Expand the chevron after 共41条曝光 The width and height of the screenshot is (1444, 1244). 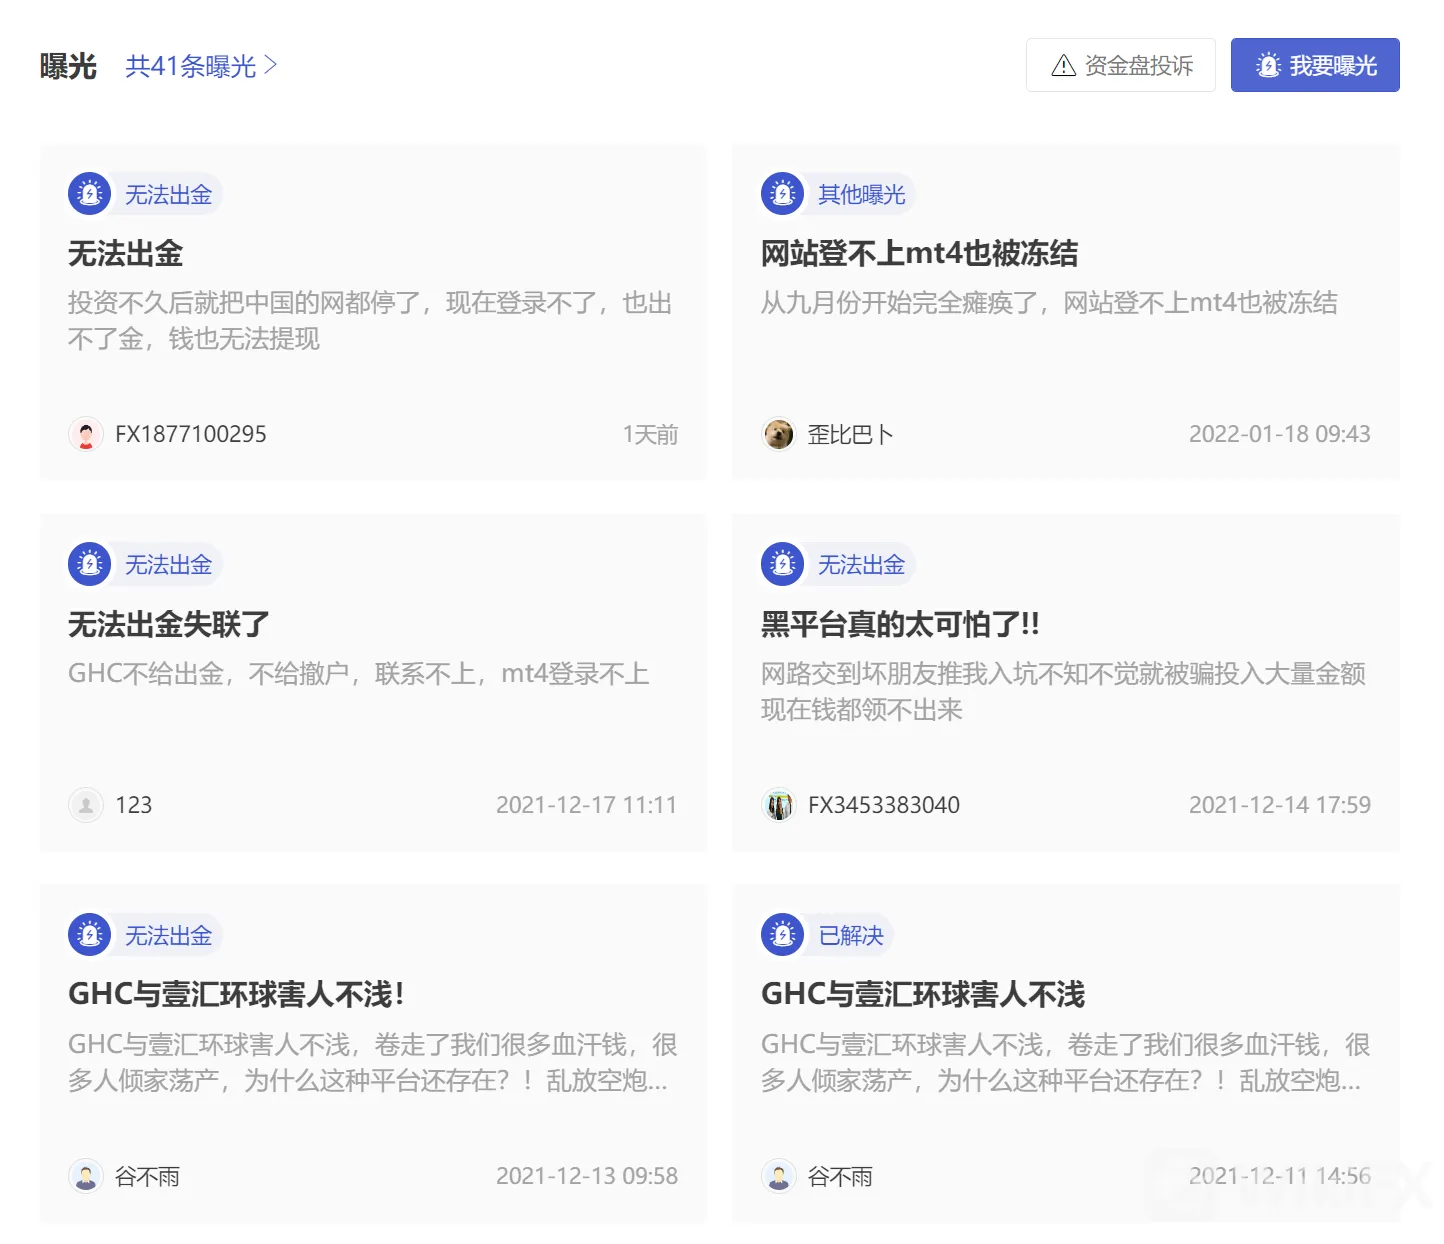[x=270, y=66]
